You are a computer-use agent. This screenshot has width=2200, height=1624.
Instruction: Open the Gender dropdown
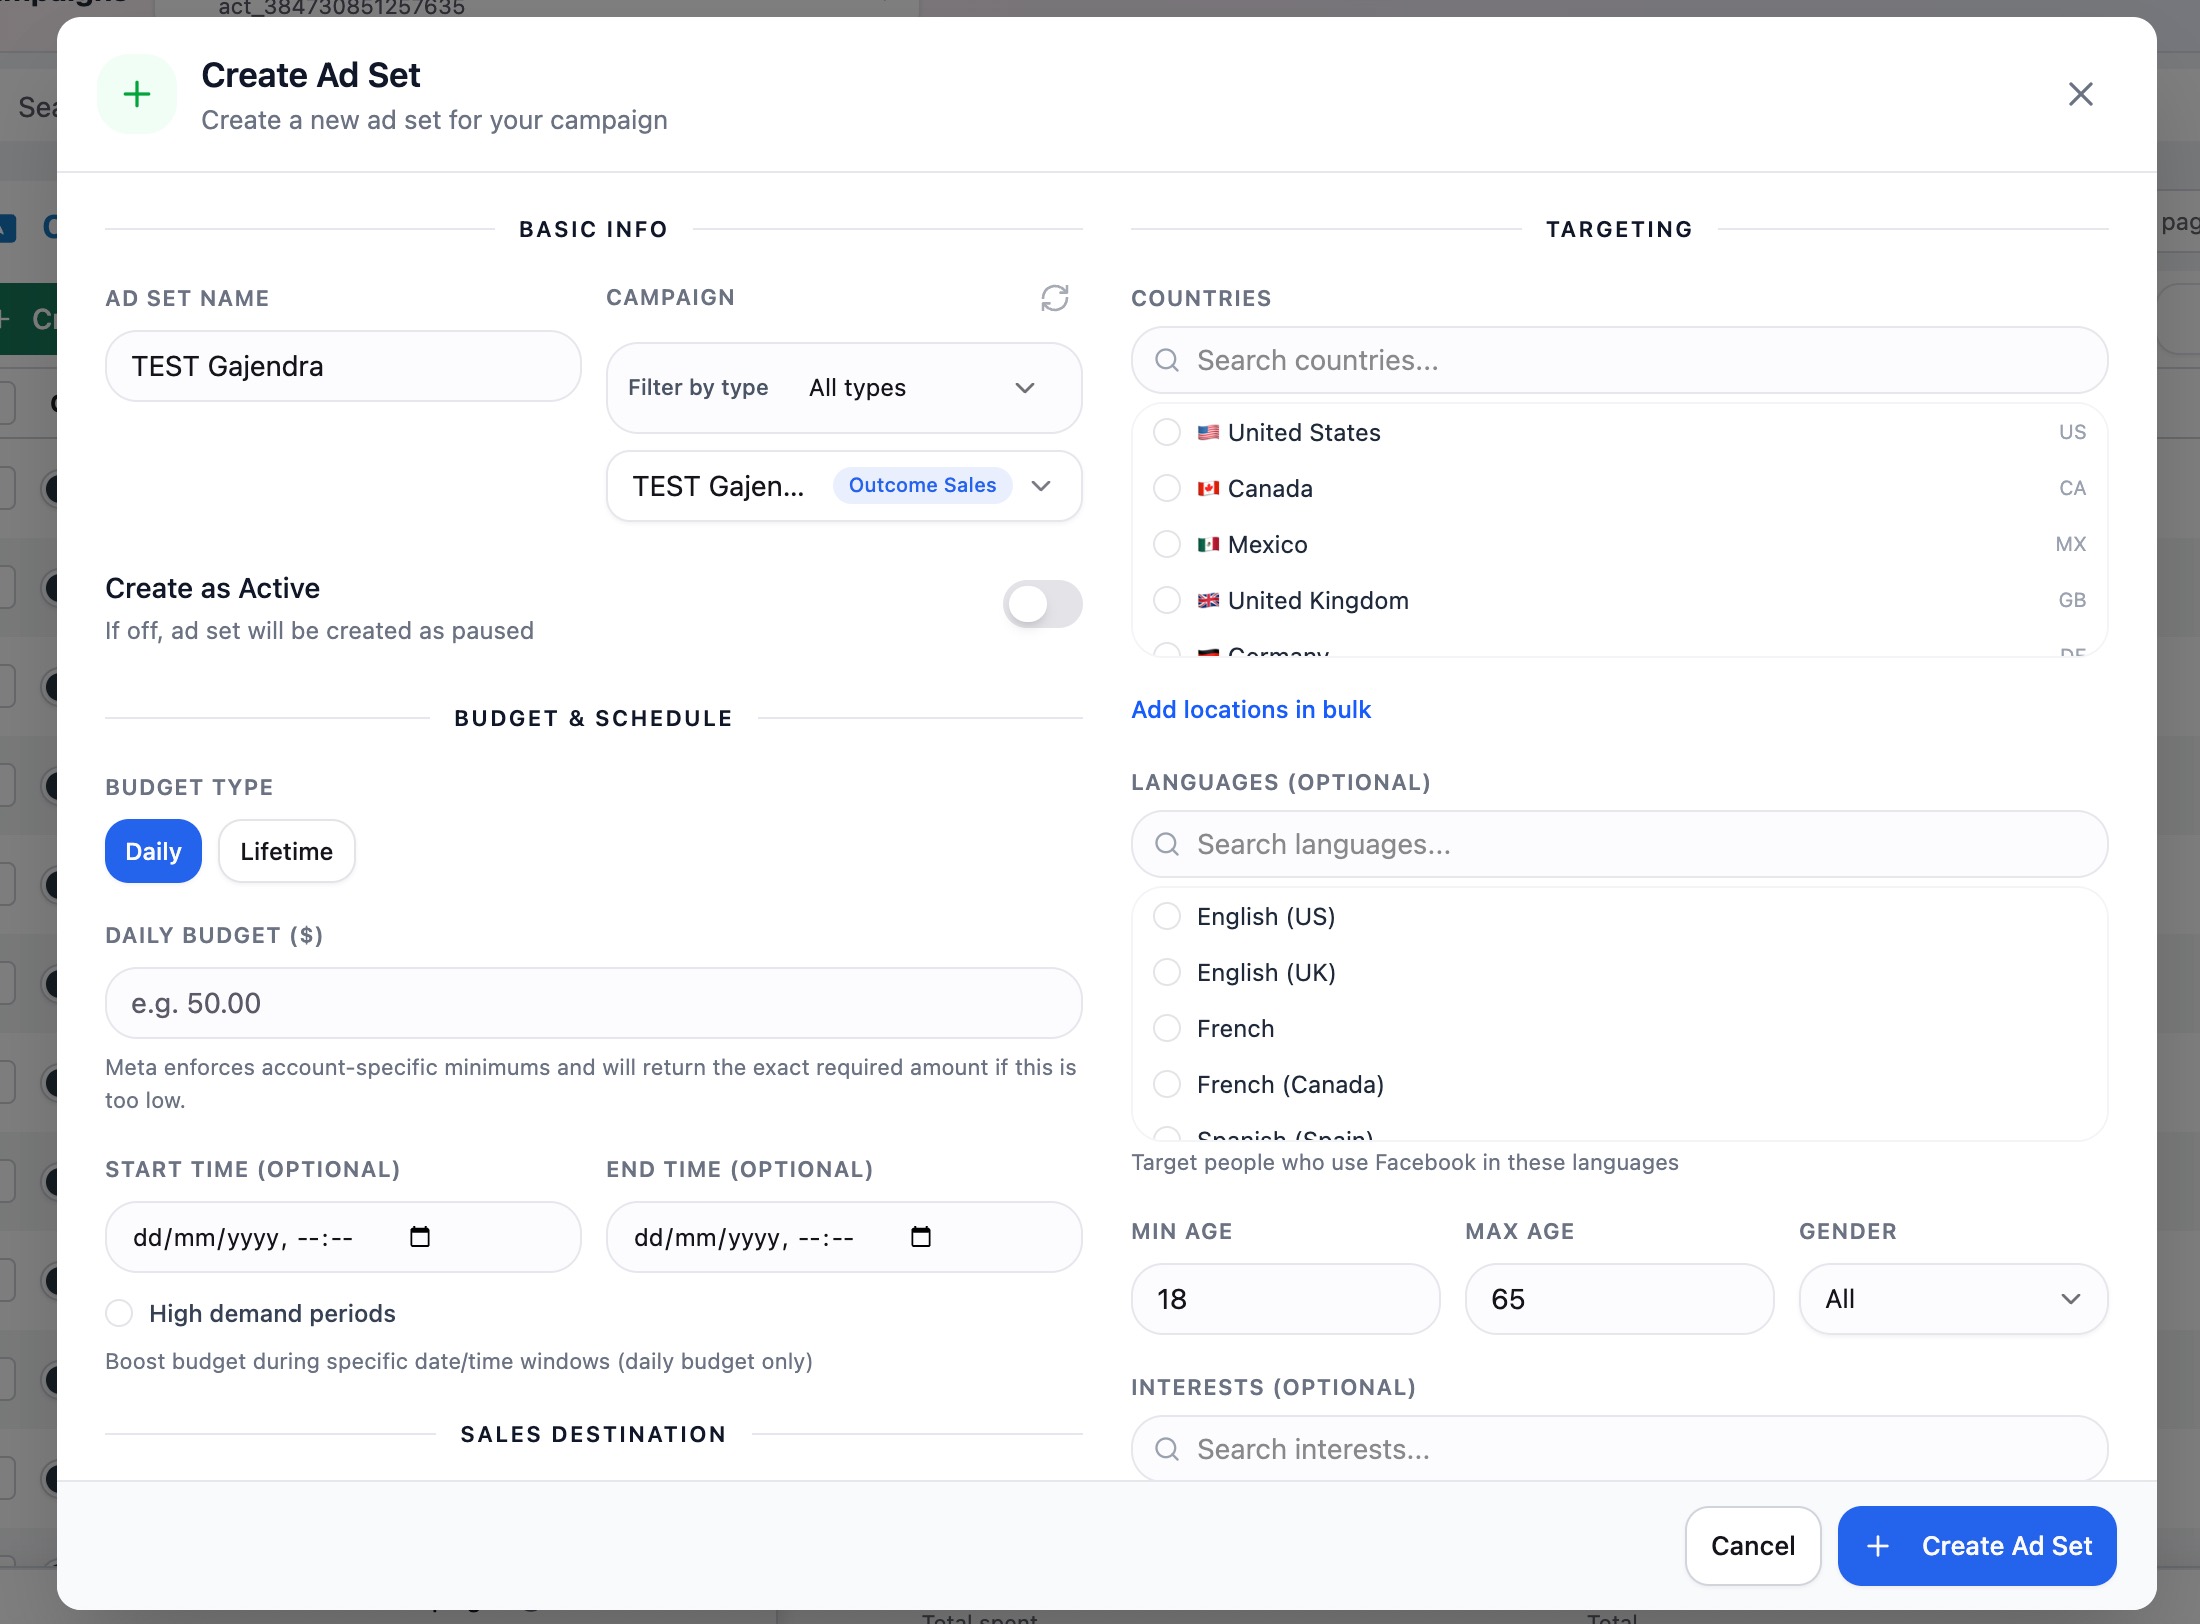click(1951, 1298)
